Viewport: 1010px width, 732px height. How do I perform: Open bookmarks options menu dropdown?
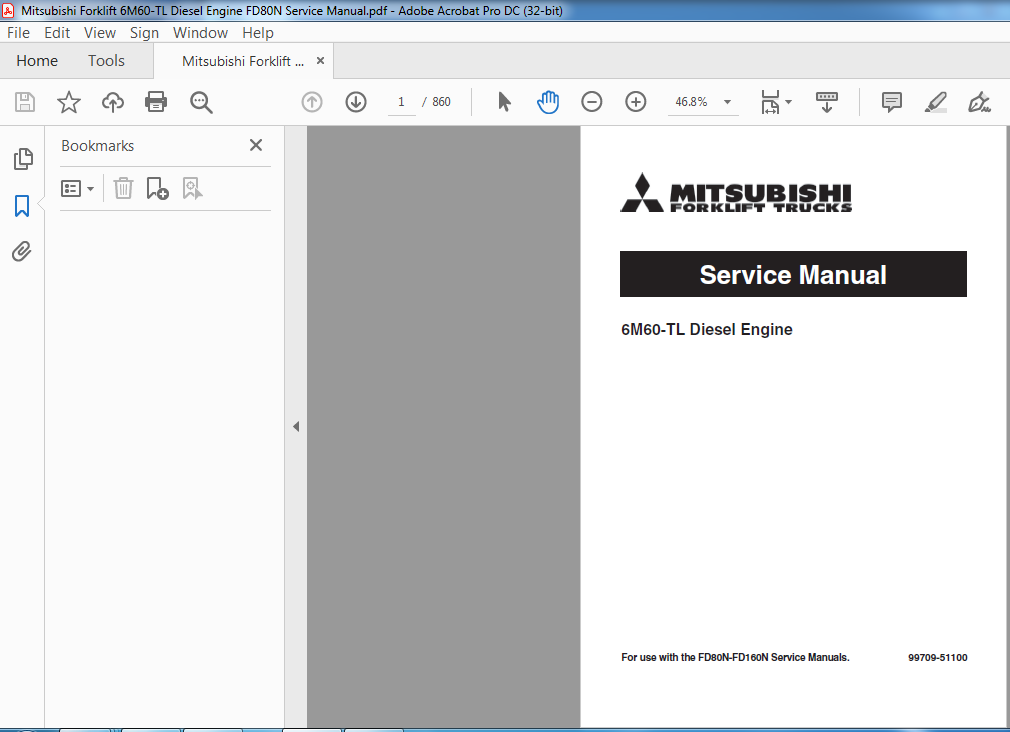pyautogui.click(x=77, y=189)
